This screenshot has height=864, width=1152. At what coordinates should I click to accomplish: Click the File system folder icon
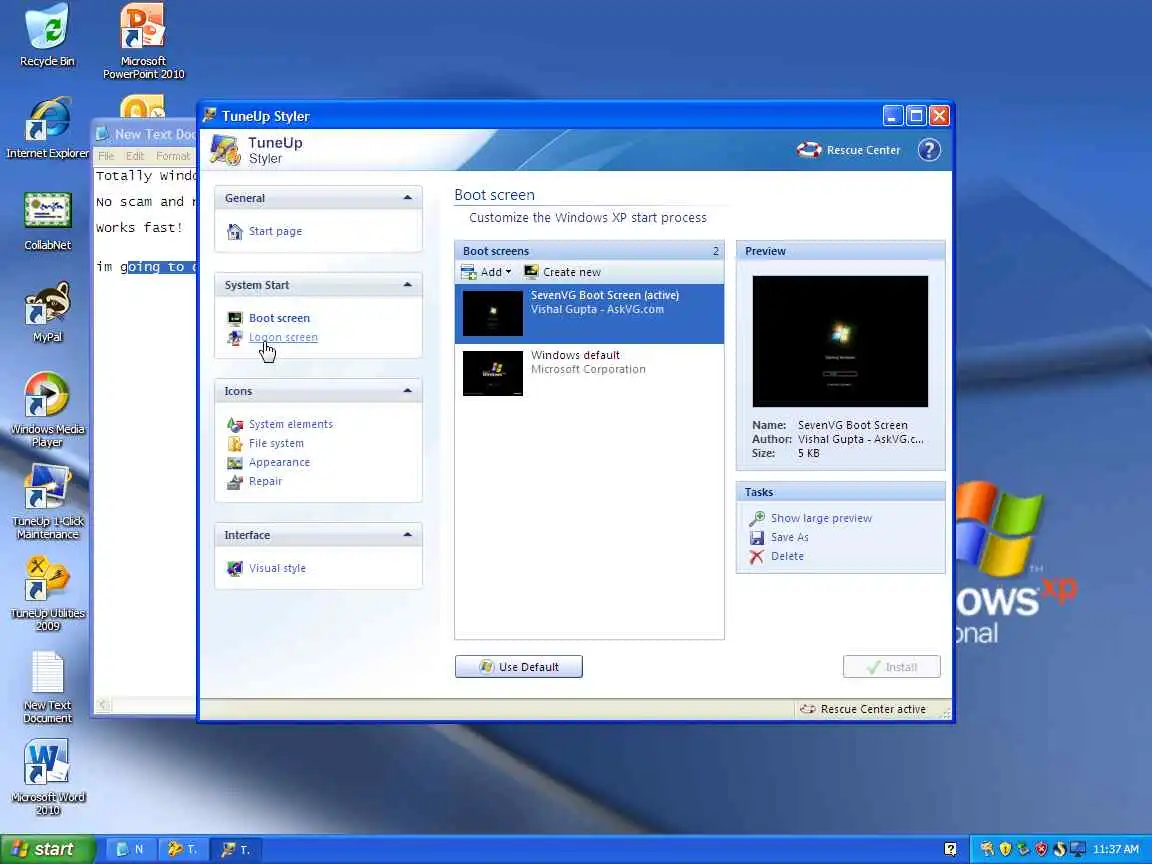pos(235,443)
